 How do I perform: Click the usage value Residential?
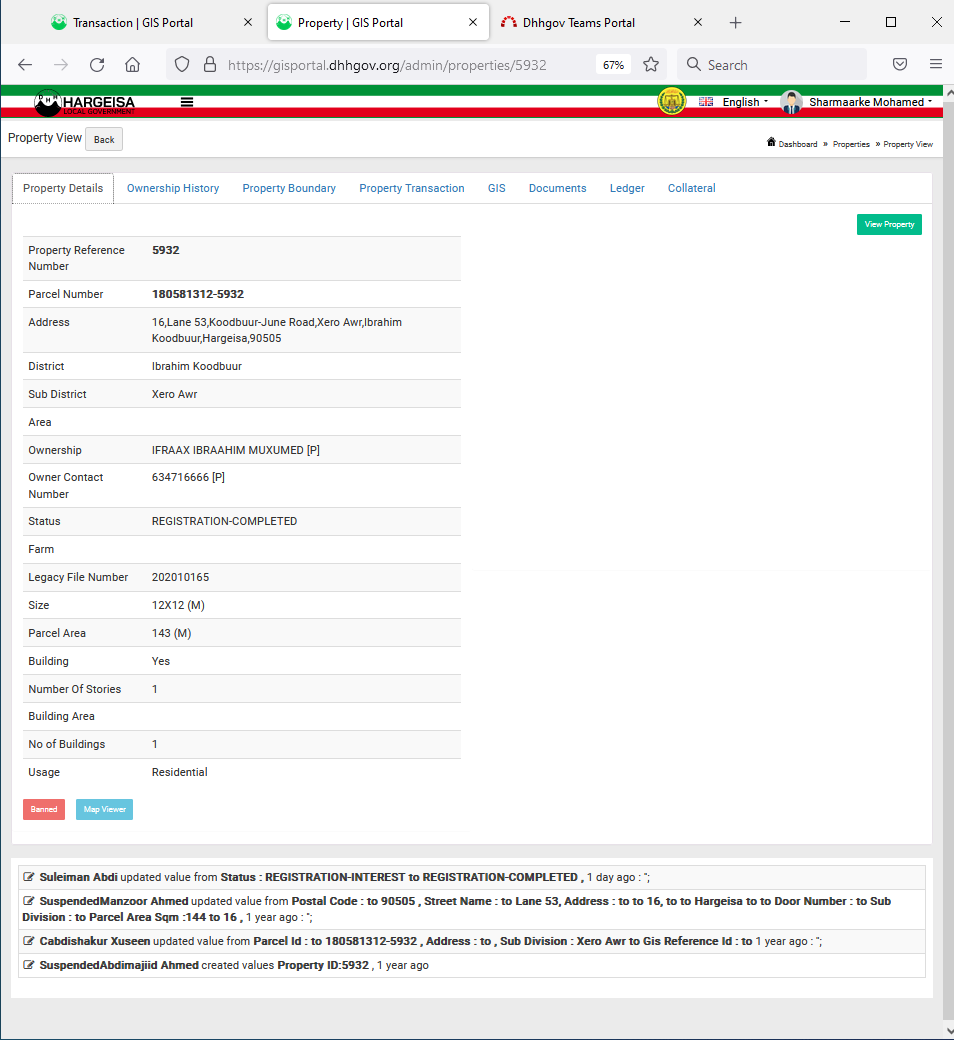[x=180, y=772]
